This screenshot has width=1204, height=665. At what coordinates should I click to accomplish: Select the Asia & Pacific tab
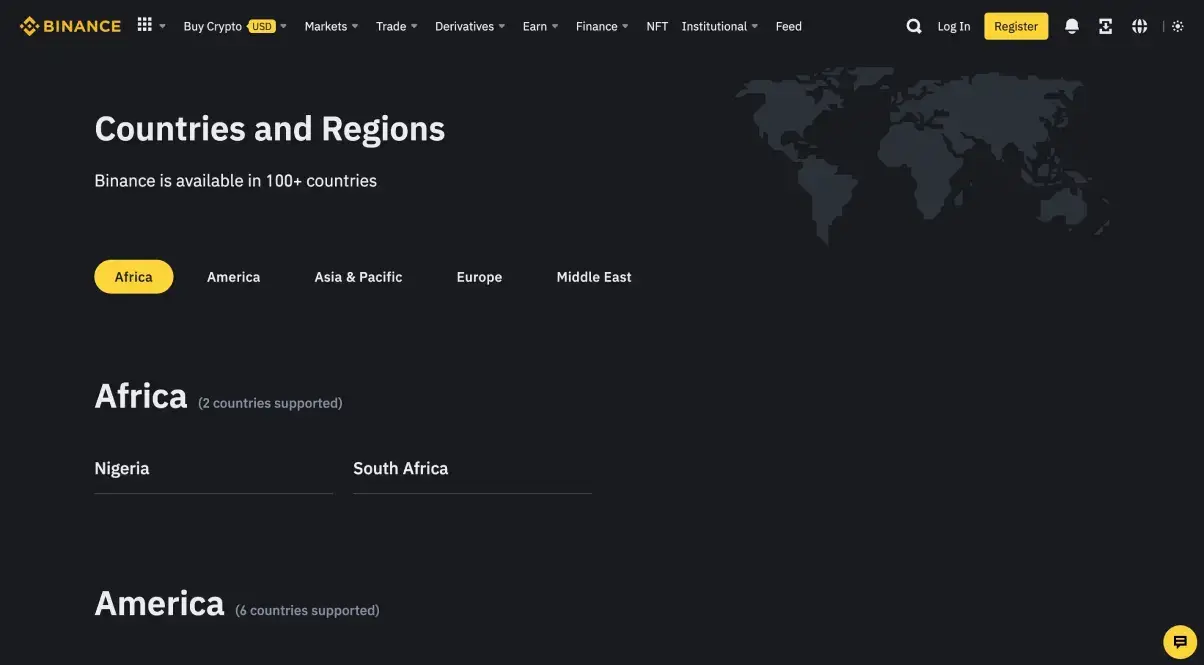tap(358, 277)
